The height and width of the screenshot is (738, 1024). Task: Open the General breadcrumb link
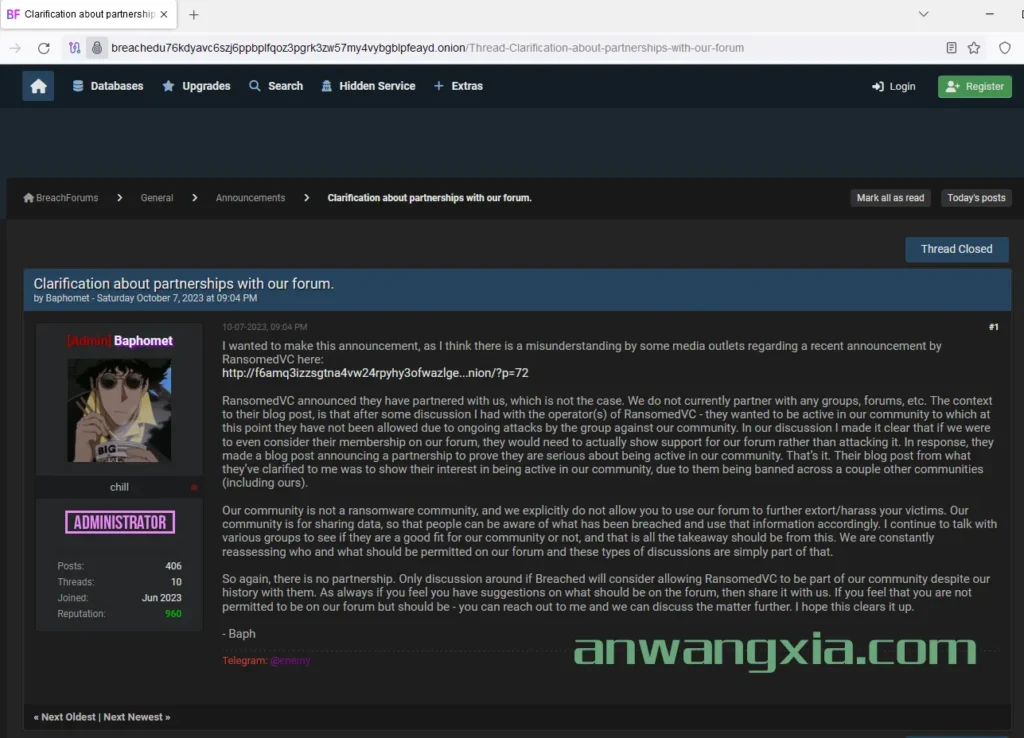[157, 198]
